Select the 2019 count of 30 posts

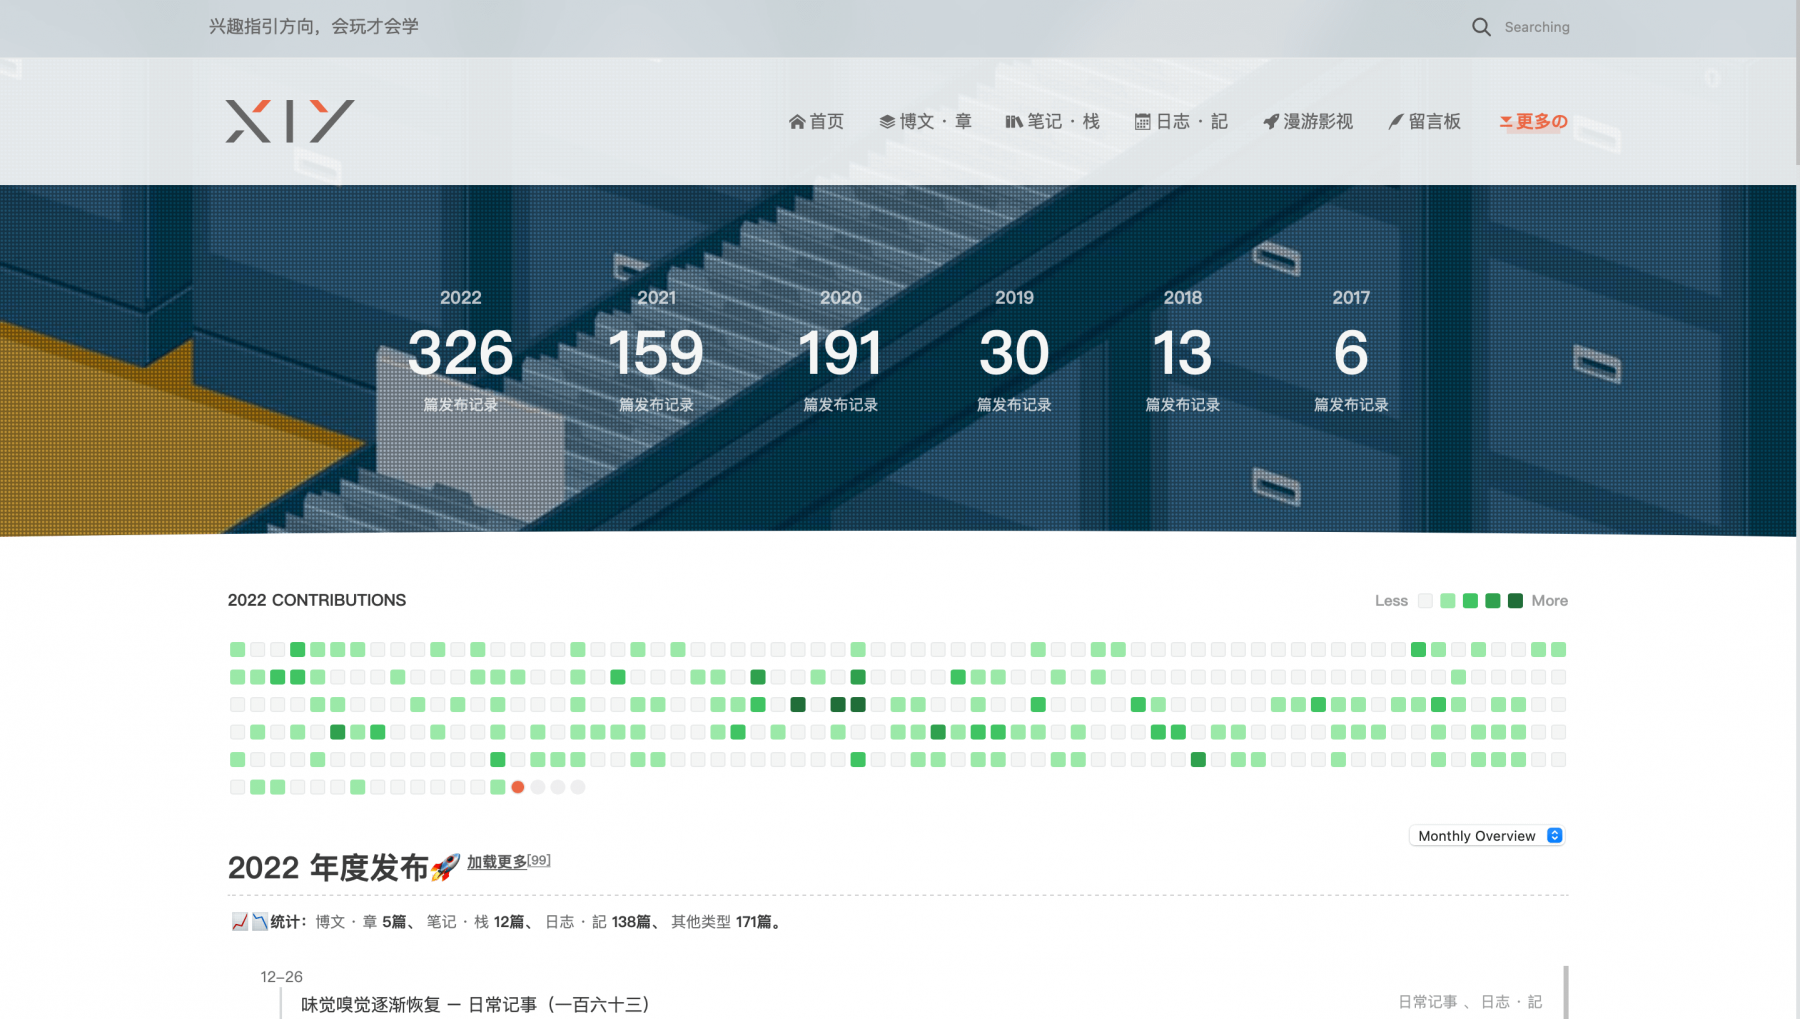[x=1014, y=353]
